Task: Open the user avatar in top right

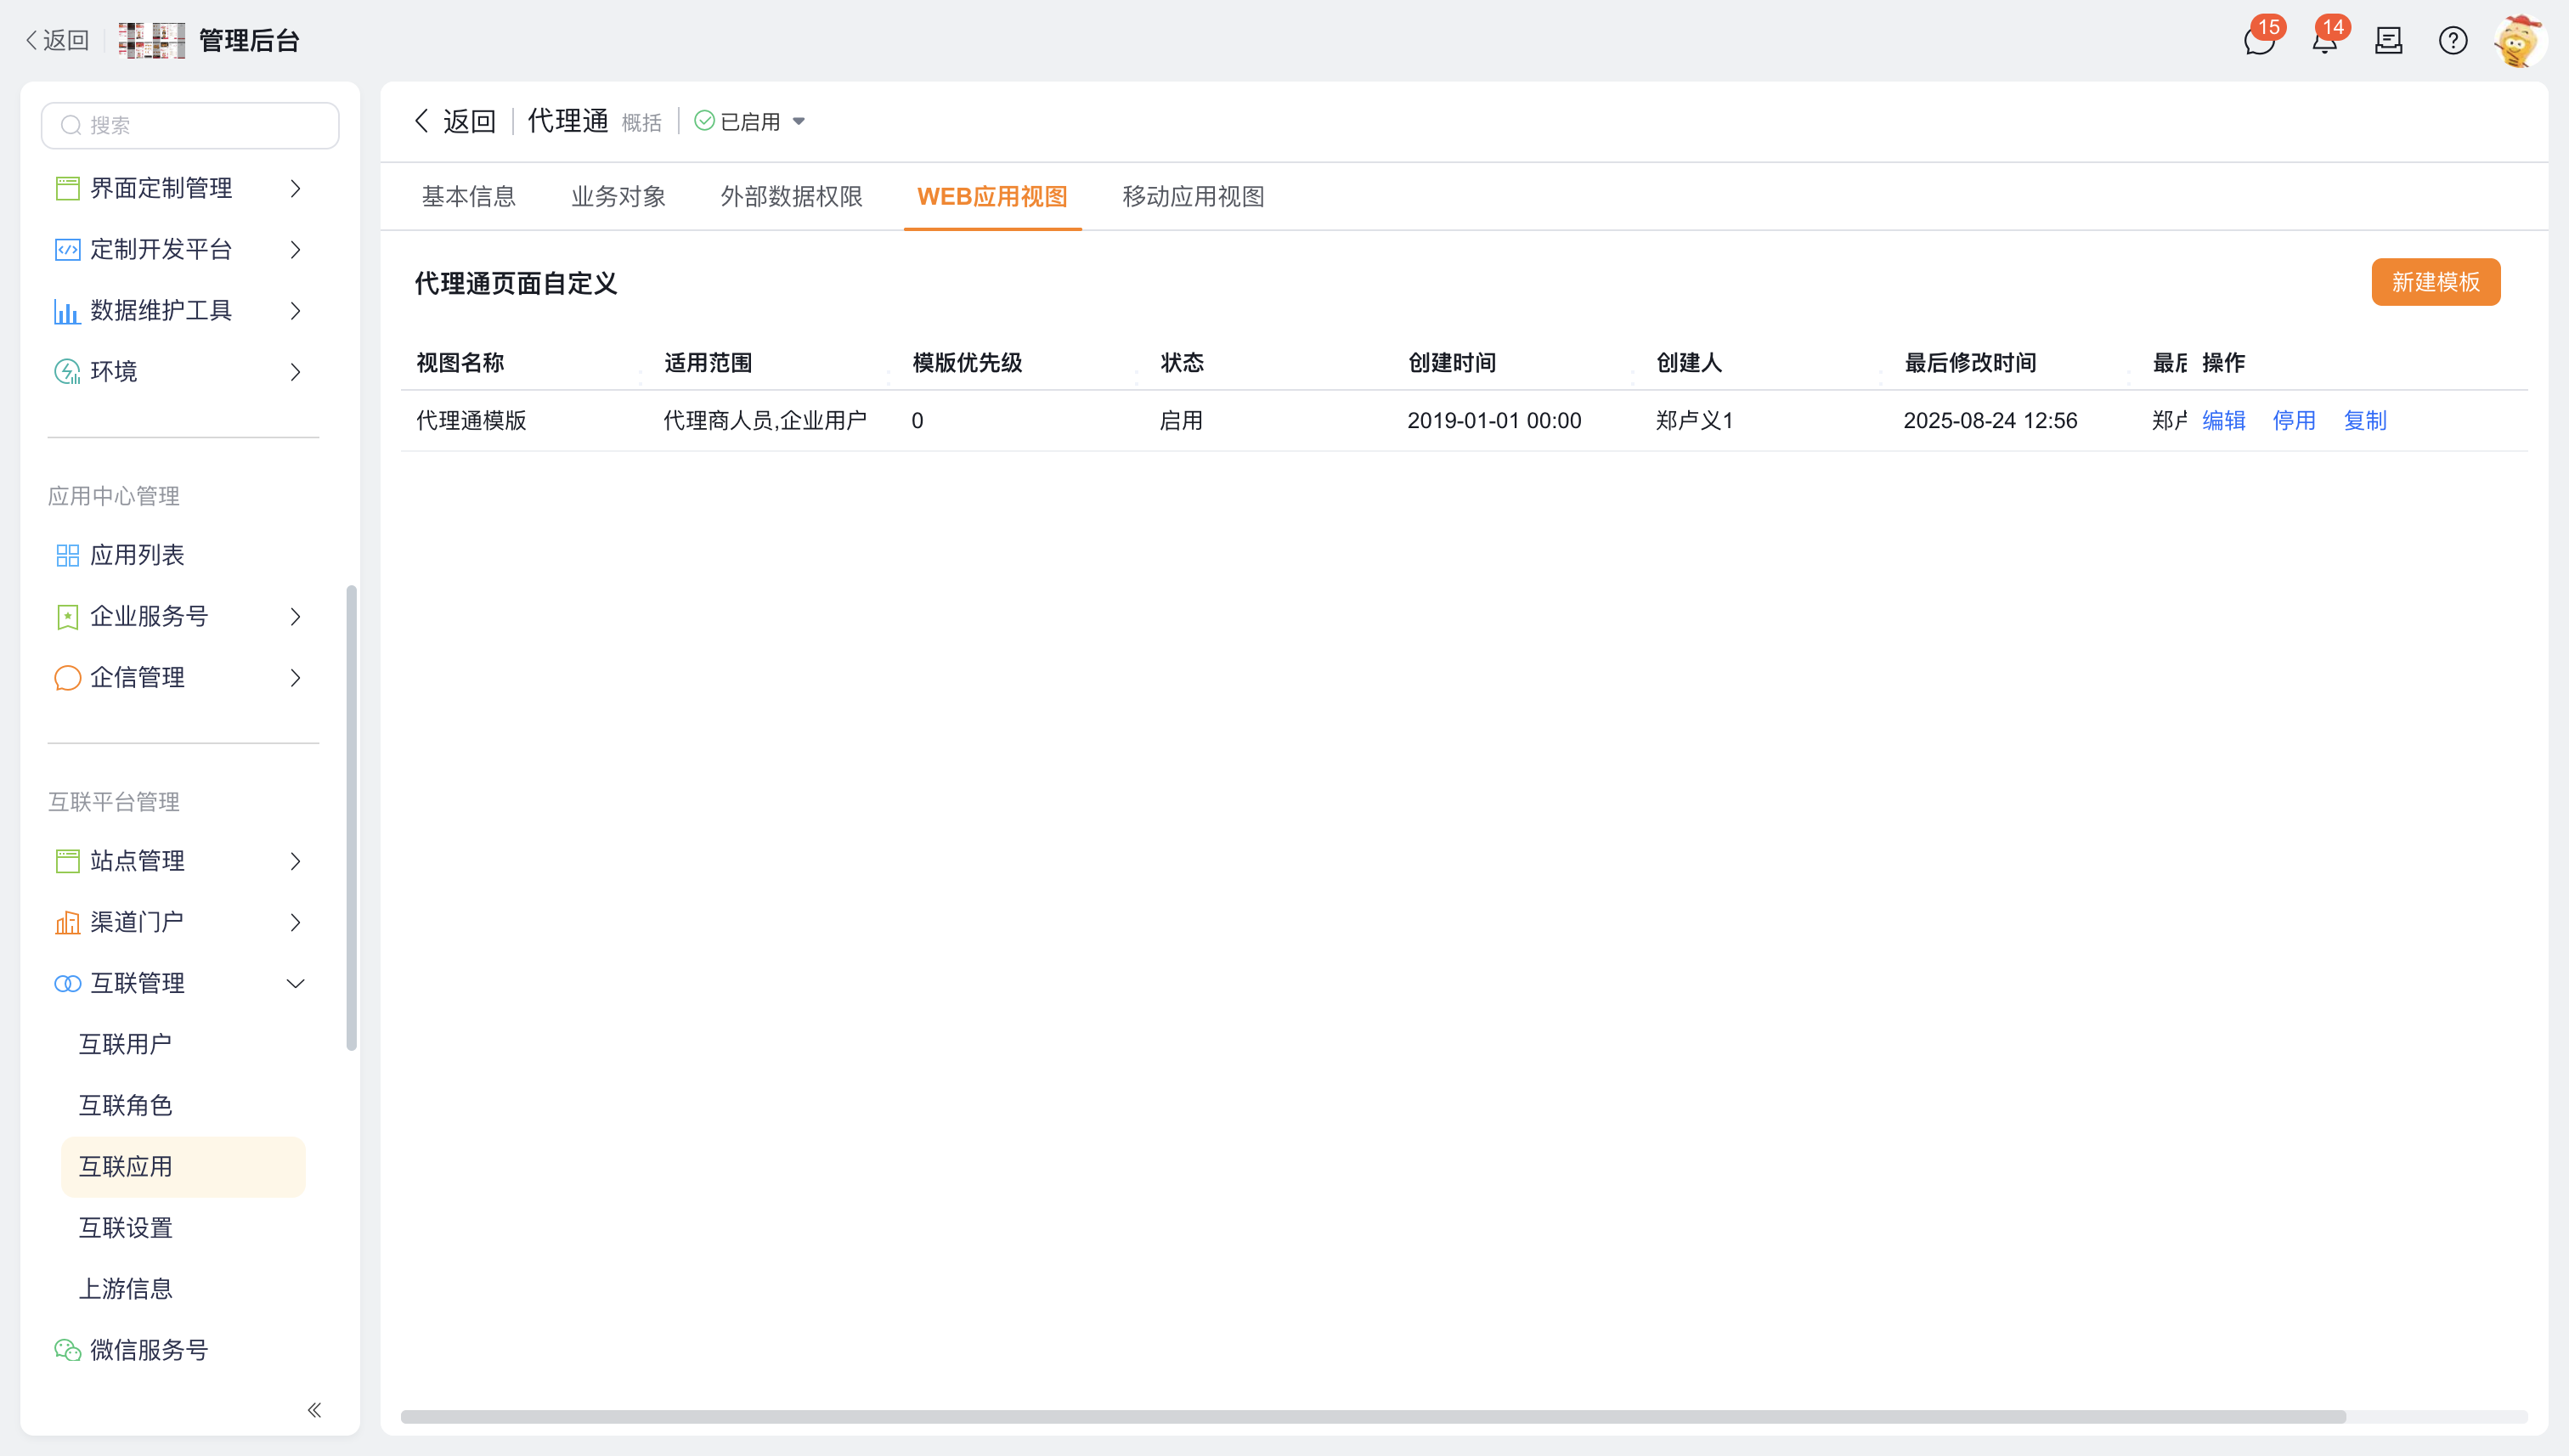Action: (x=2518, y=41)
